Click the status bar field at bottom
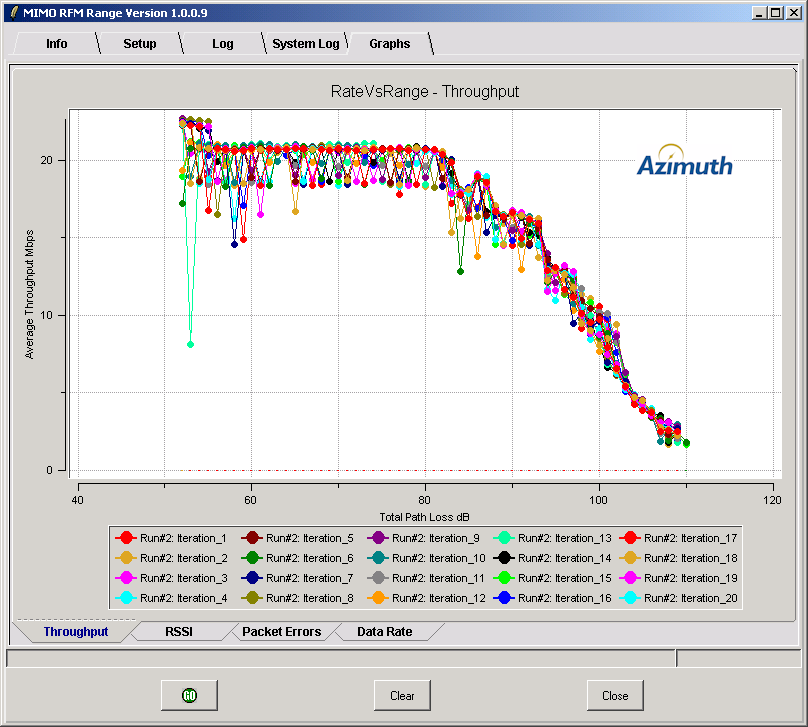The image size is (808, 727). click(x=341, y=658)
